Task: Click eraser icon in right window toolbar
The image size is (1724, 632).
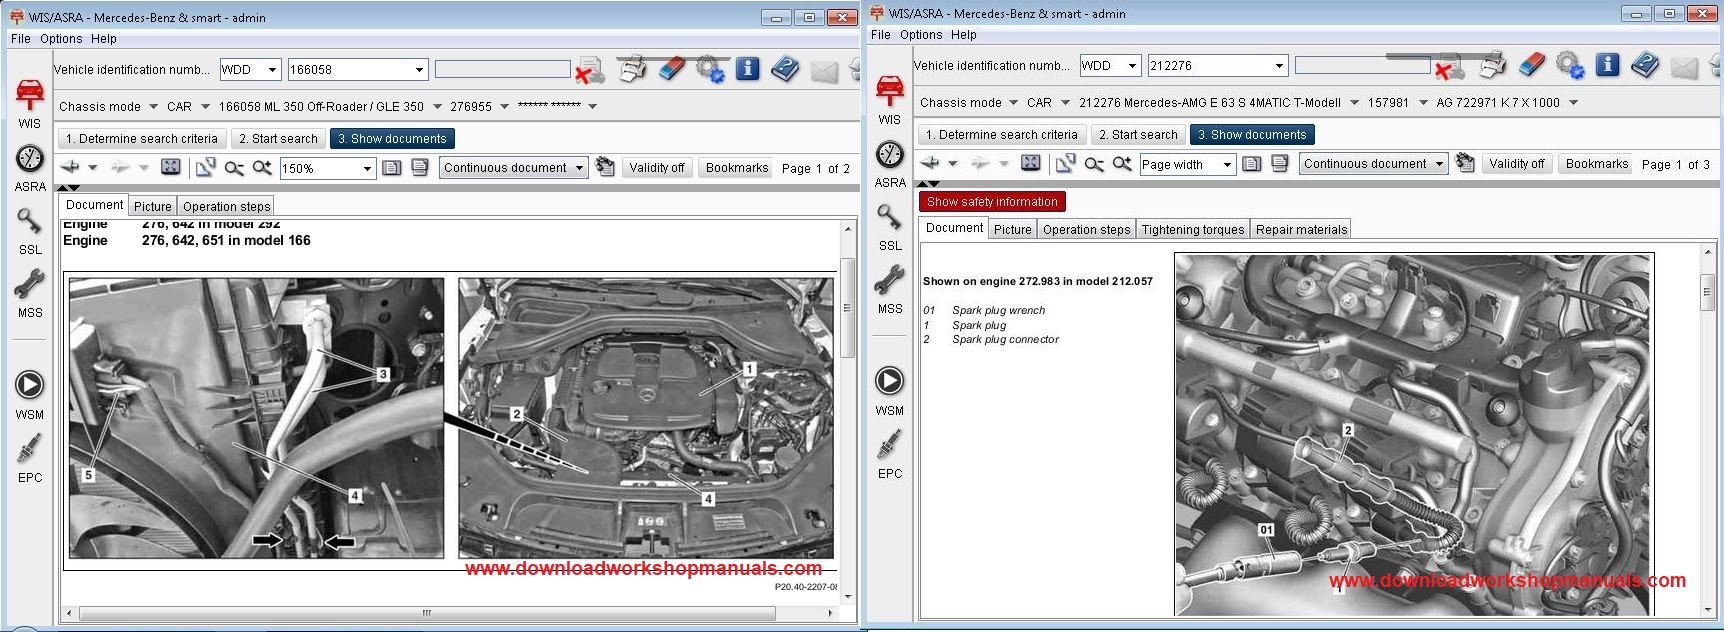Action: 1532,65
